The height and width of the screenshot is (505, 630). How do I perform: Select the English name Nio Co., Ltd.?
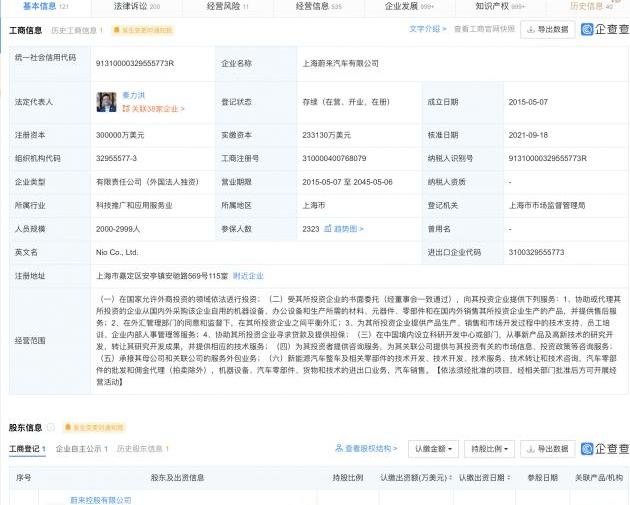117,252
